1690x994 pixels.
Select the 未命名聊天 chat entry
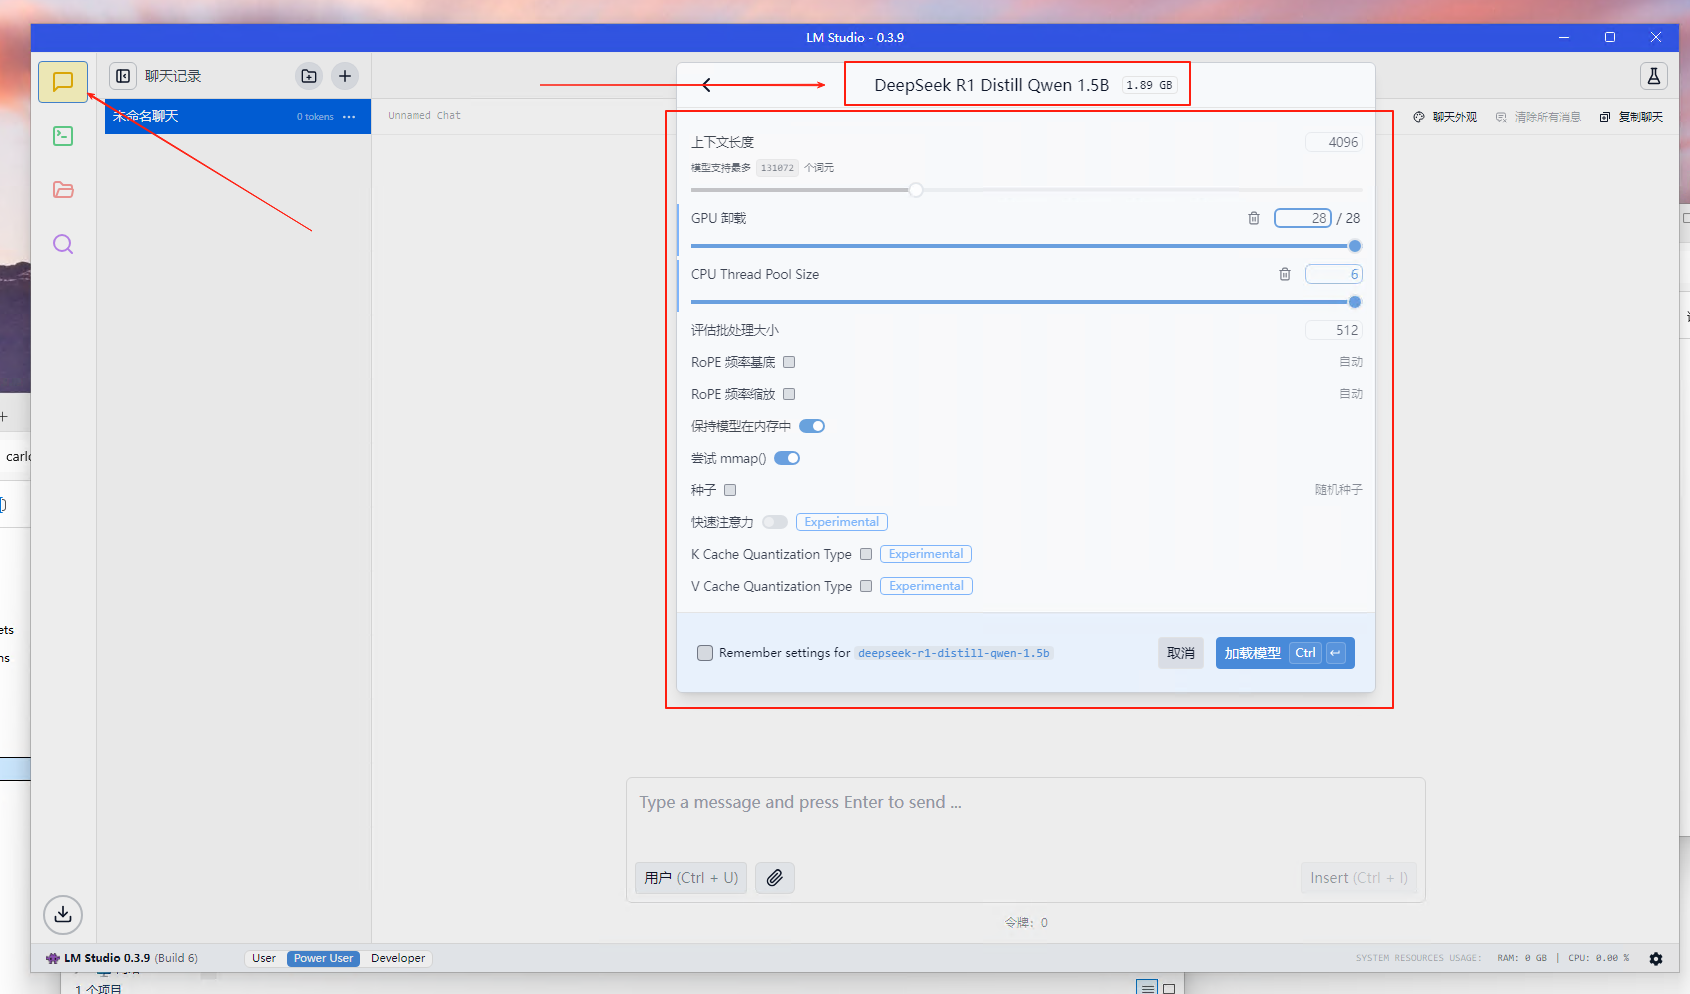(x=238, y=116)
